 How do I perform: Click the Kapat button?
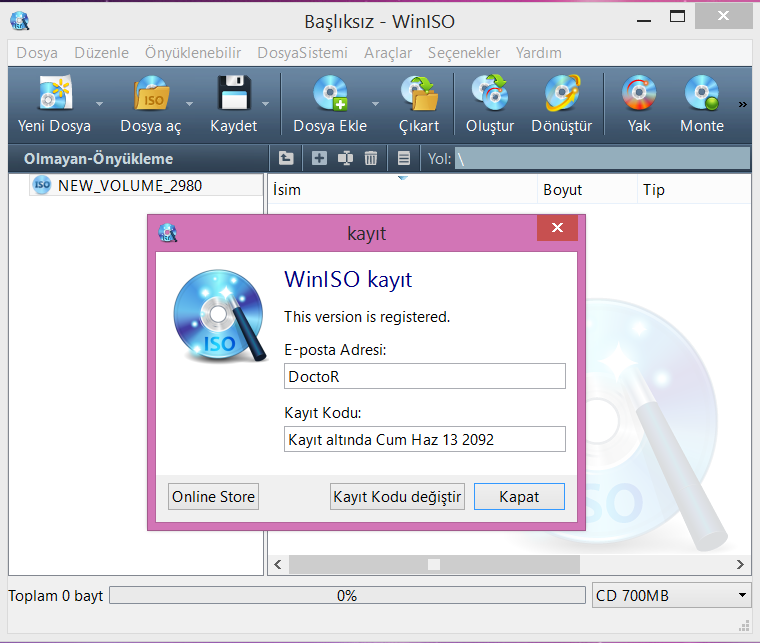(519, 497)
